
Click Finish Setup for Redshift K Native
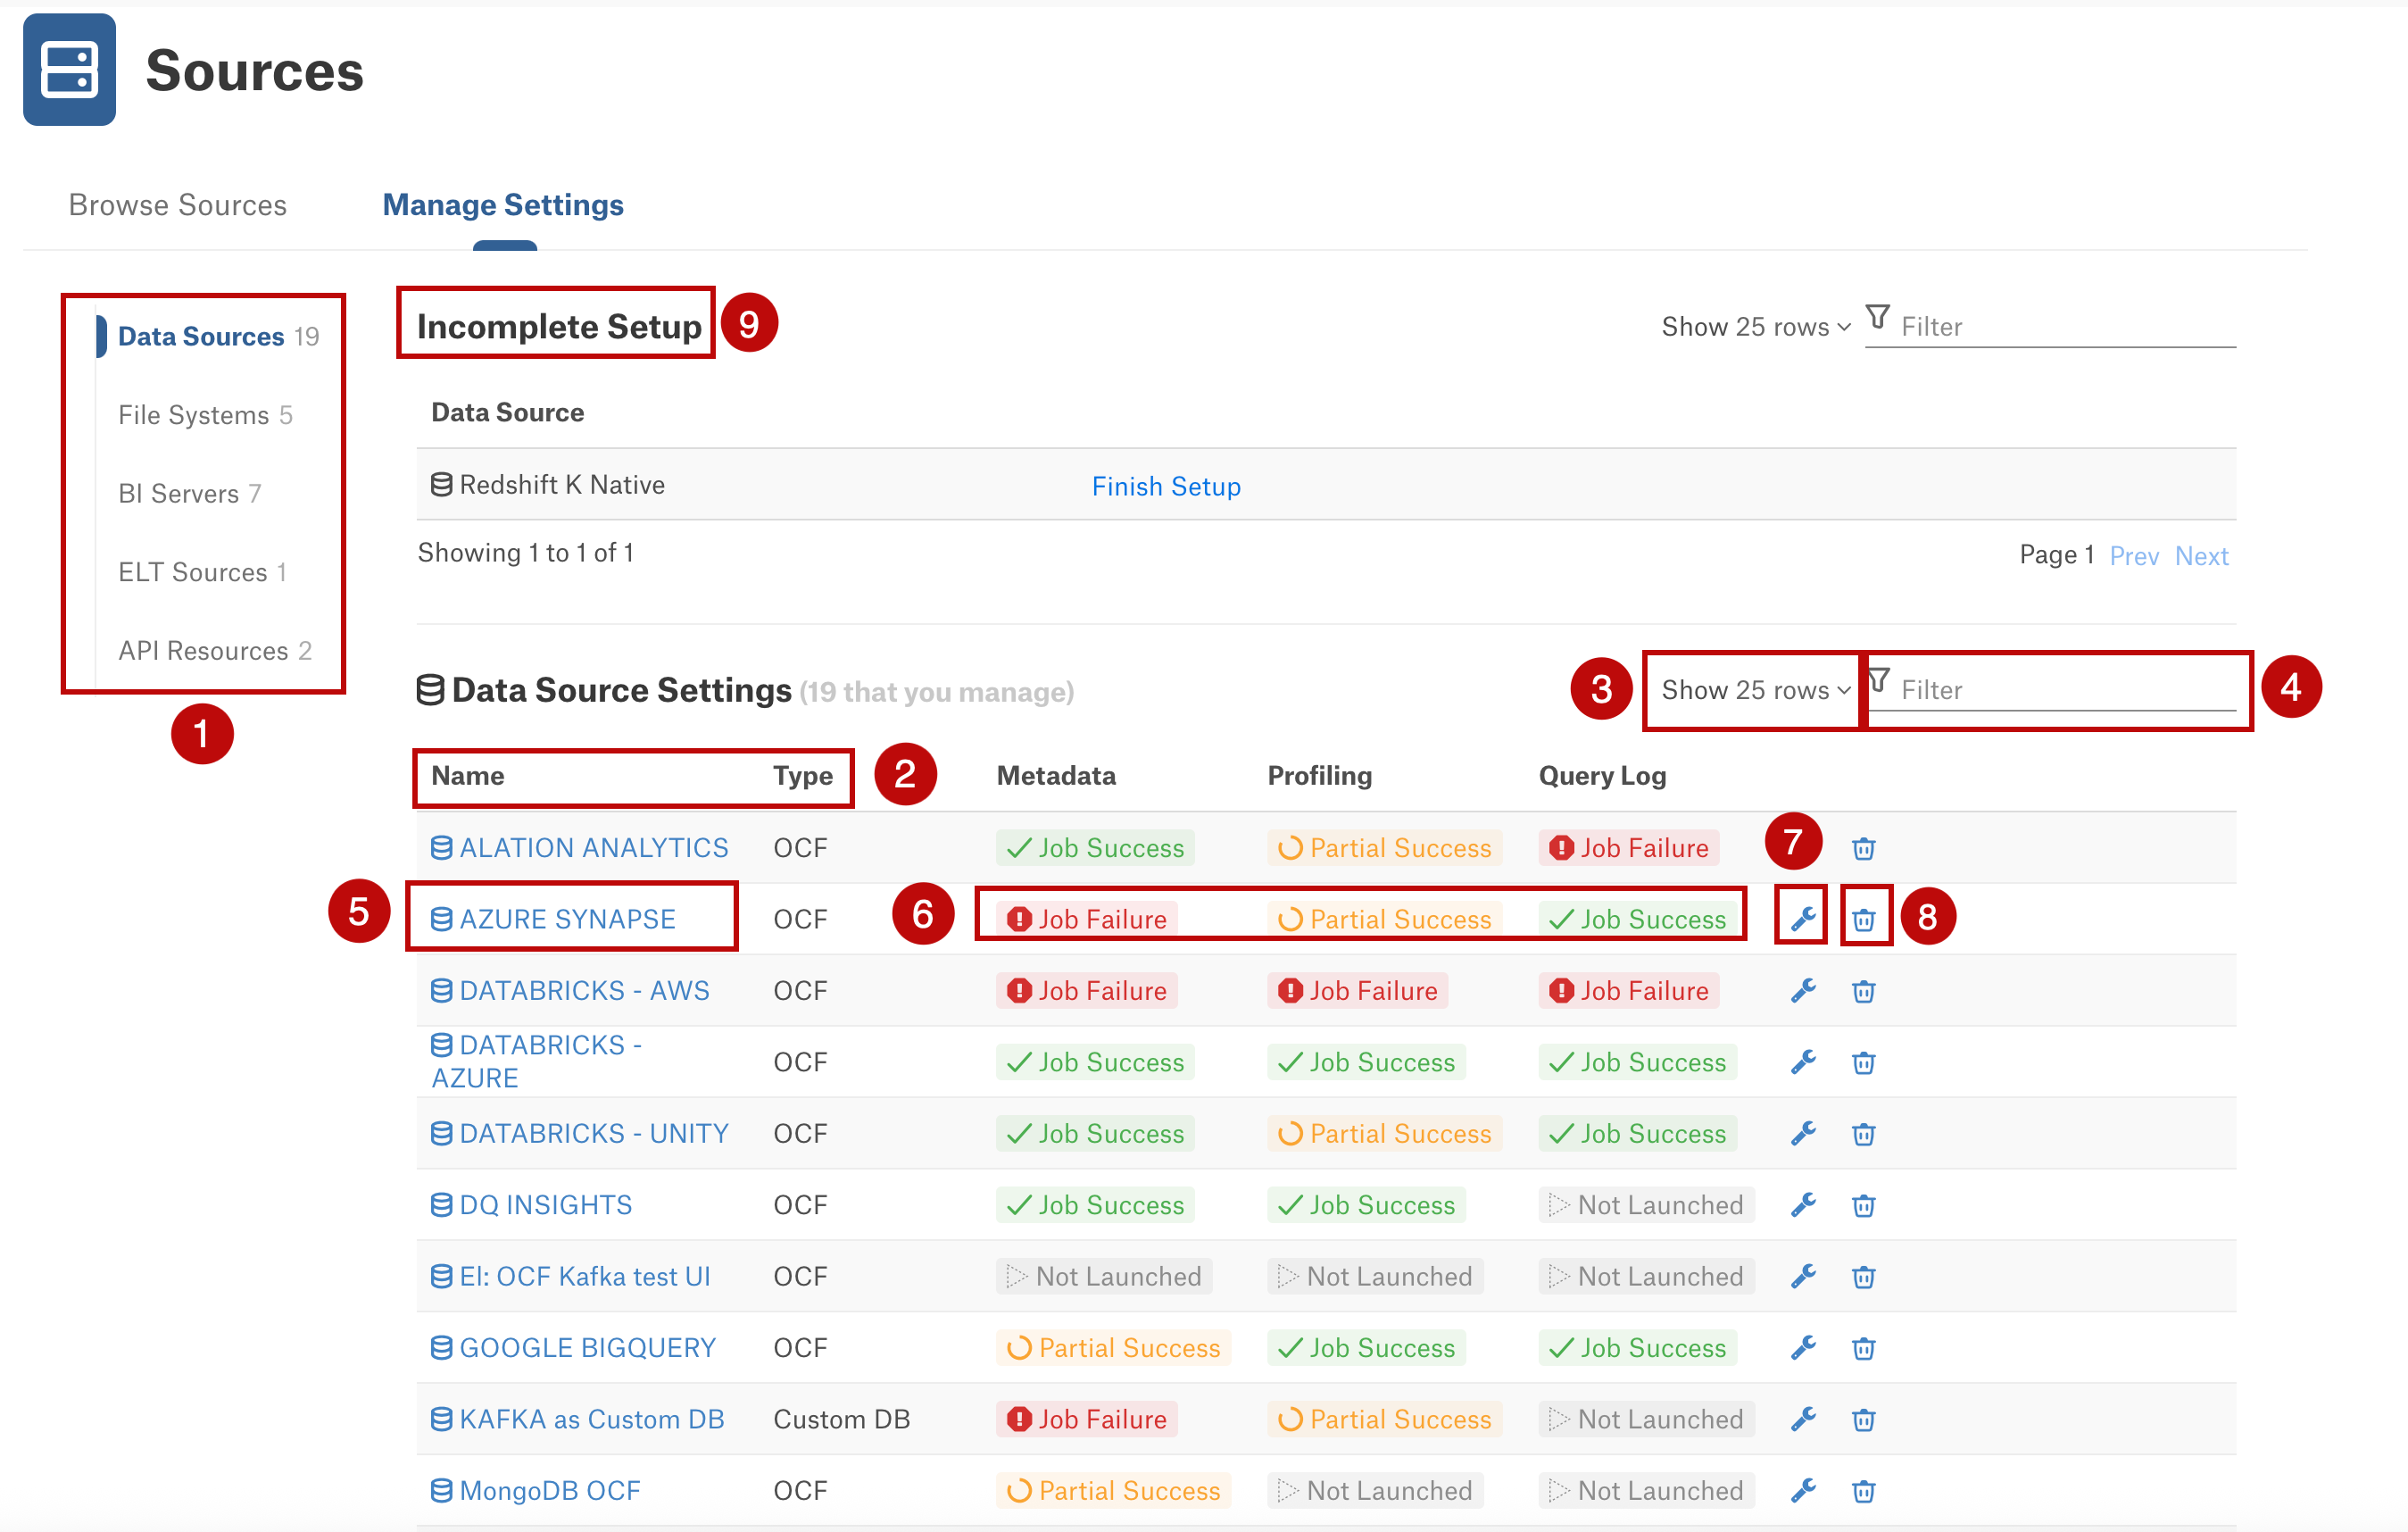pos(1166,486)
